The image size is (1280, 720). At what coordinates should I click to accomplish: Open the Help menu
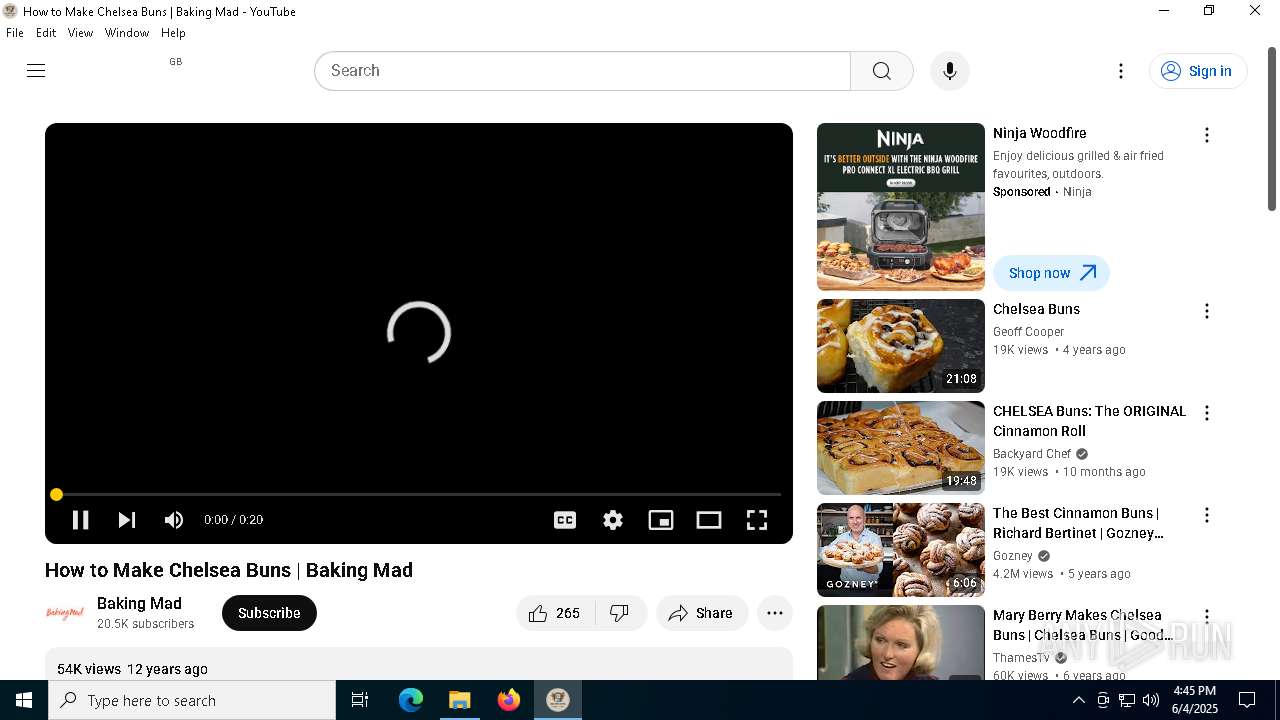(173, 33)
